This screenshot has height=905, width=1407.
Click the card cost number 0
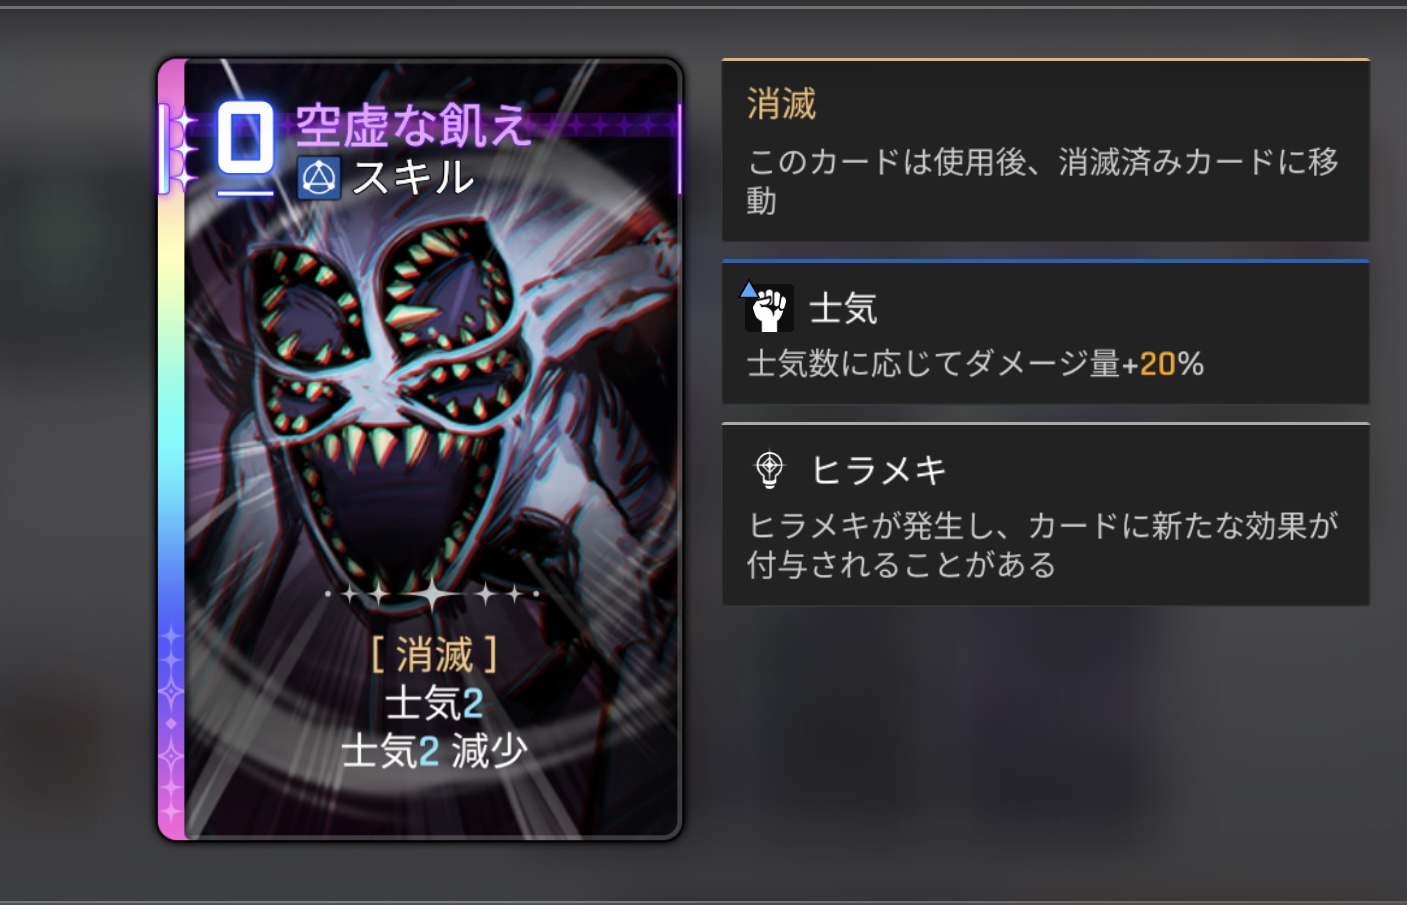click(x=246, y=140)
